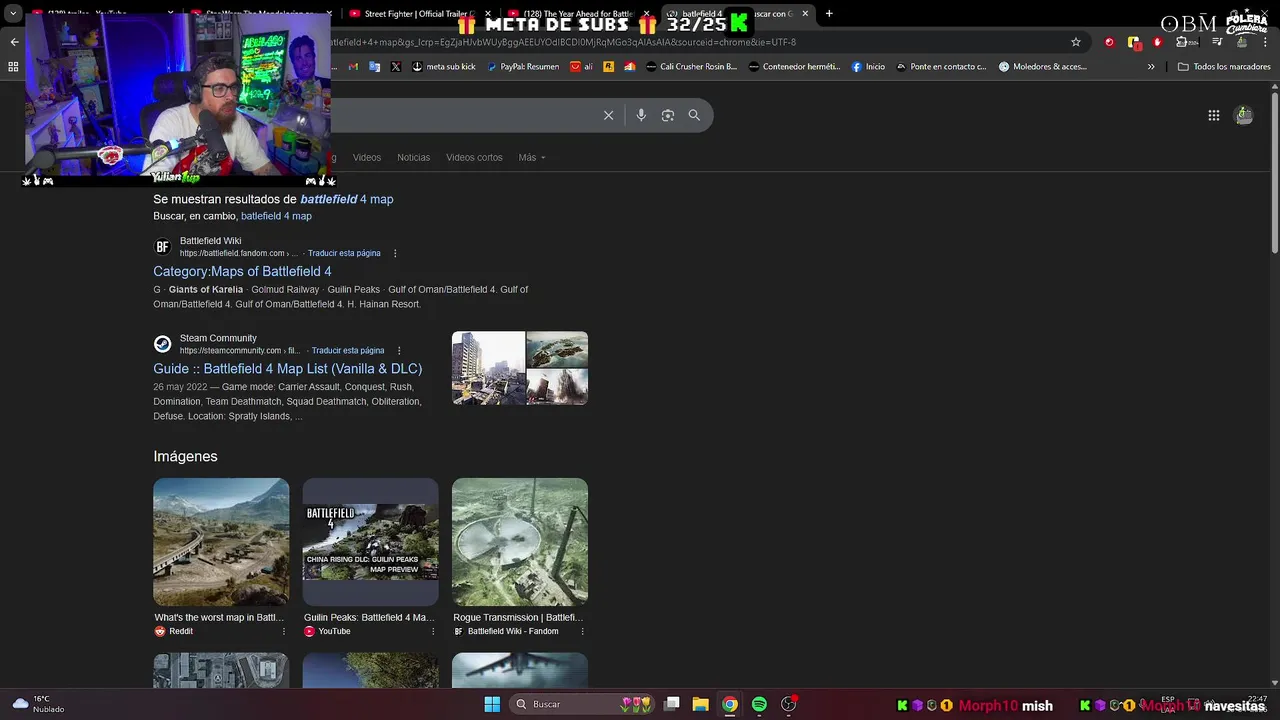Start a voice search with the microphone
Screen dimensions: 1280x720
click(x=641, y=115)
